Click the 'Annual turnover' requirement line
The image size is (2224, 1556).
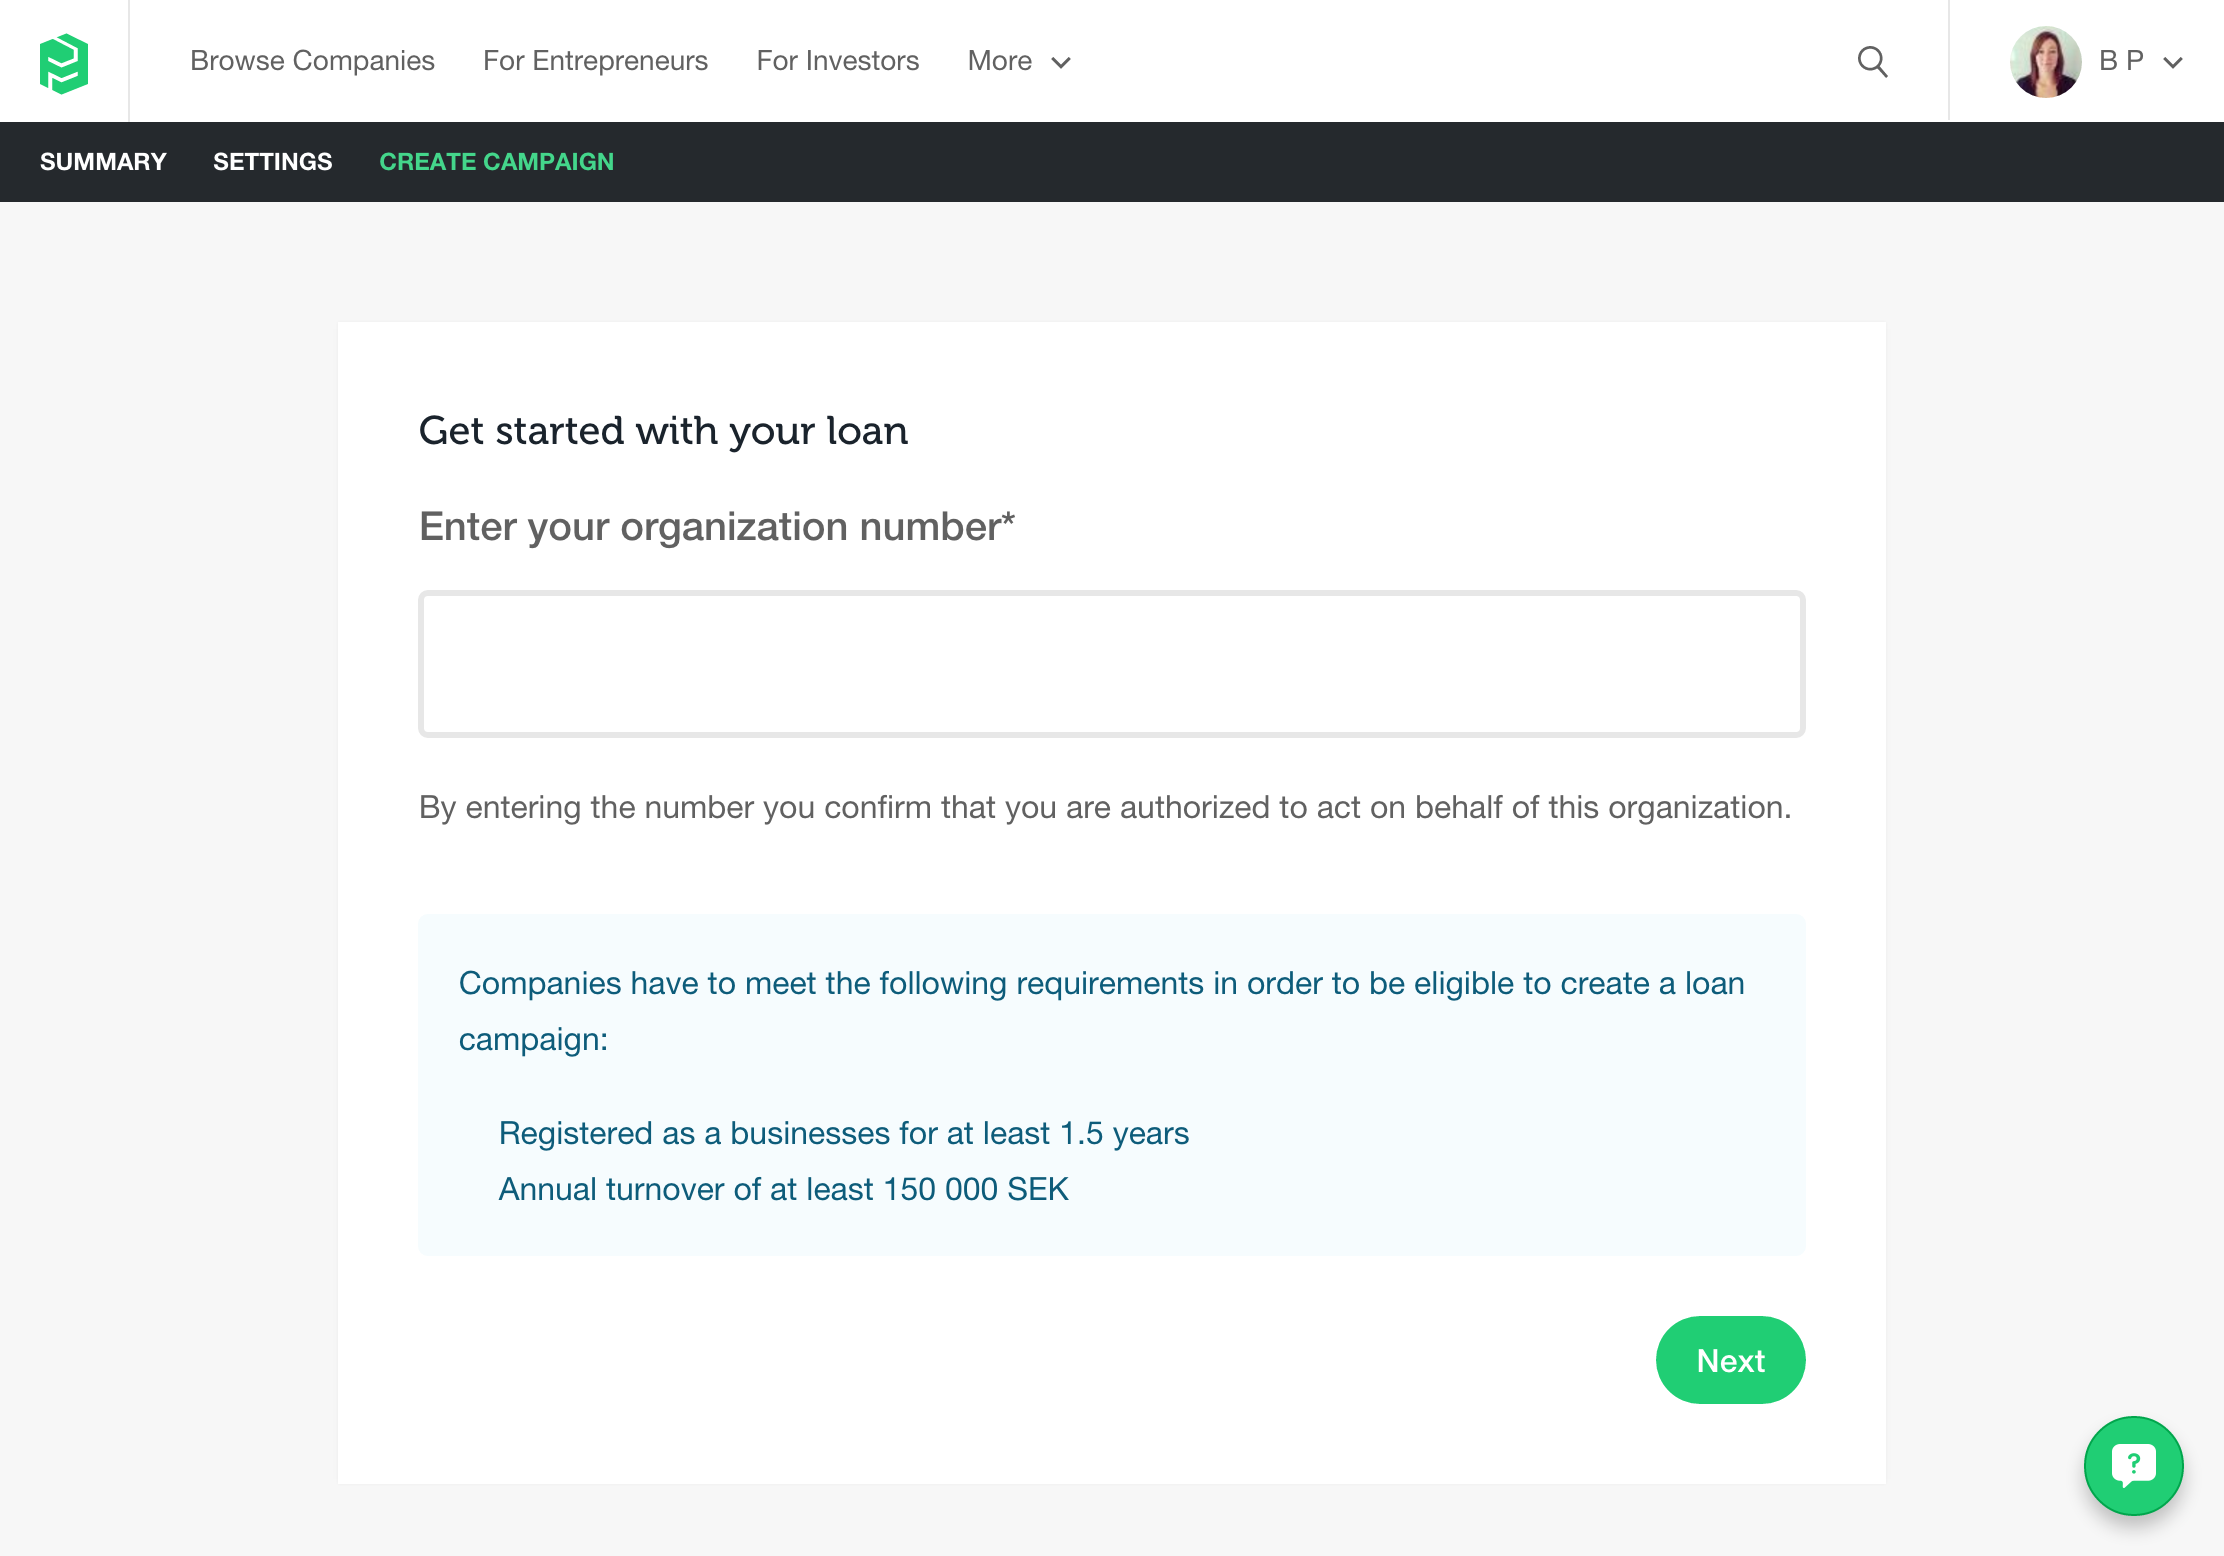tap(783, 1189)
